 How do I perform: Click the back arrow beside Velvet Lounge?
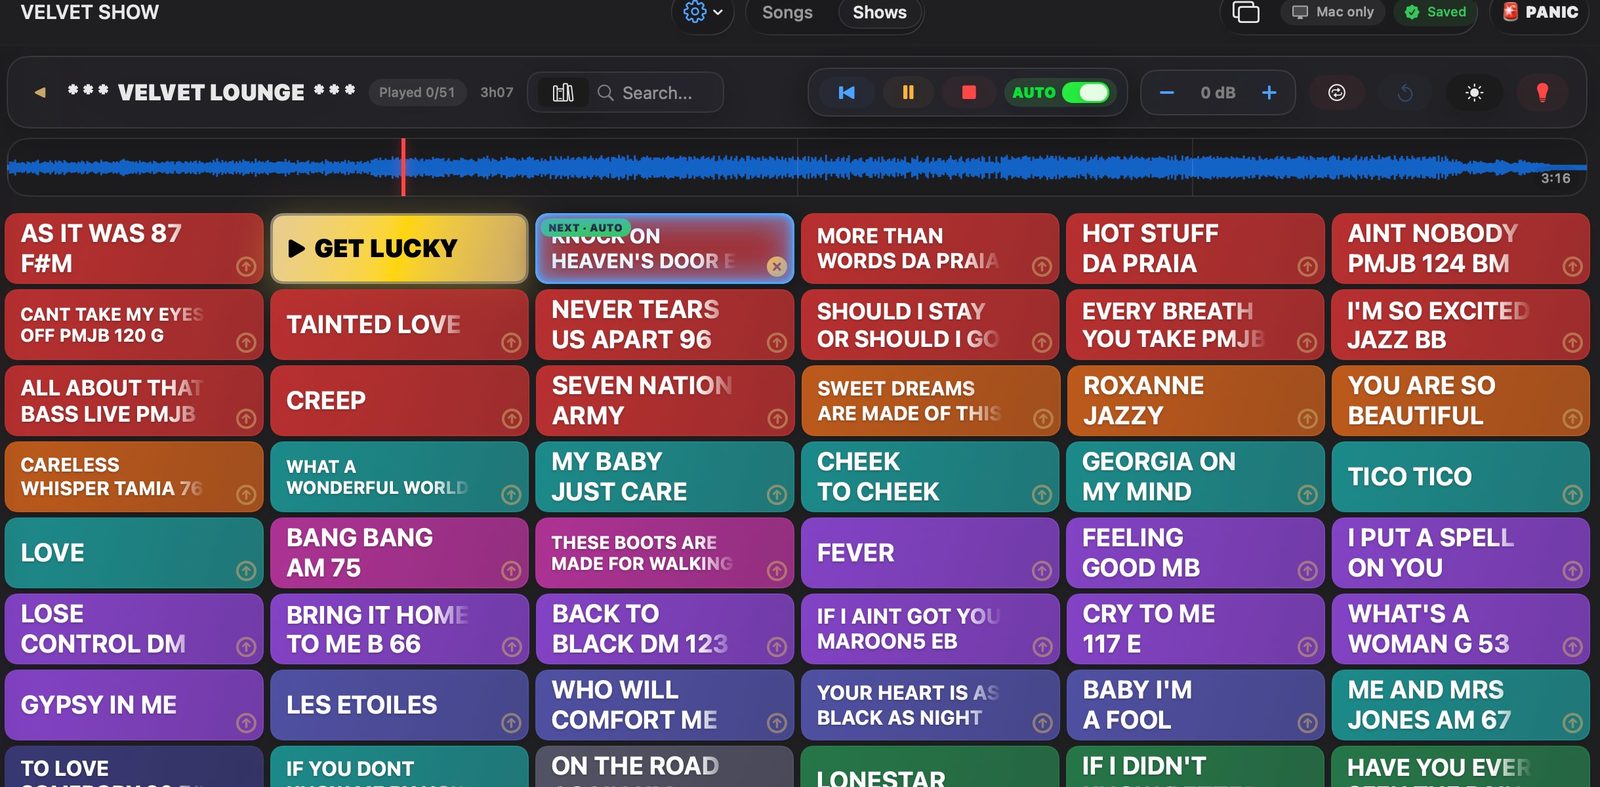[40, 92]
